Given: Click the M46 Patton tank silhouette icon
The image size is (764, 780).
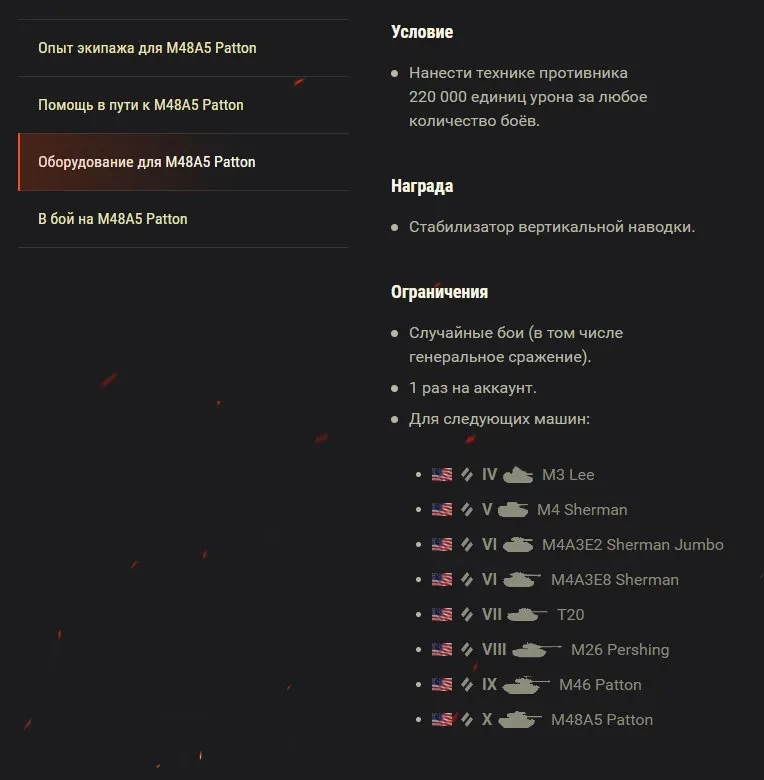Looking at the screenshot, I should 526,684.
